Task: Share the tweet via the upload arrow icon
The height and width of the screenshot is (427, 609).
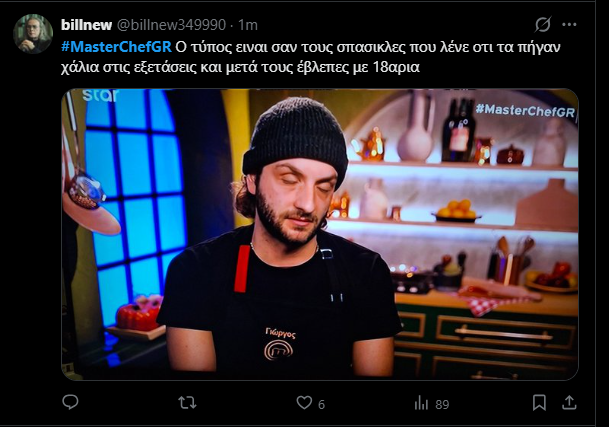Action: click(569, 403)
